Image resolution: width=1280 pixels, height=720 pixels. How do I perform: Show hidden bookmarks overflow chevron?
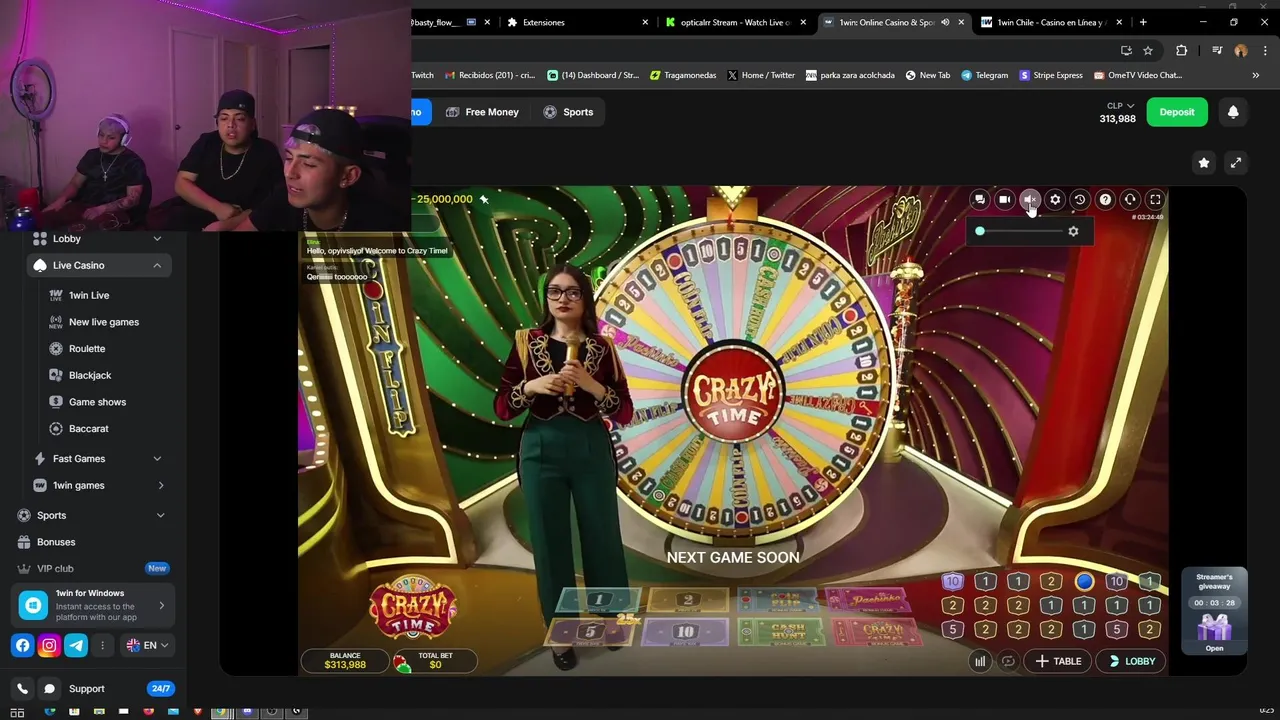coord(1255,75)
